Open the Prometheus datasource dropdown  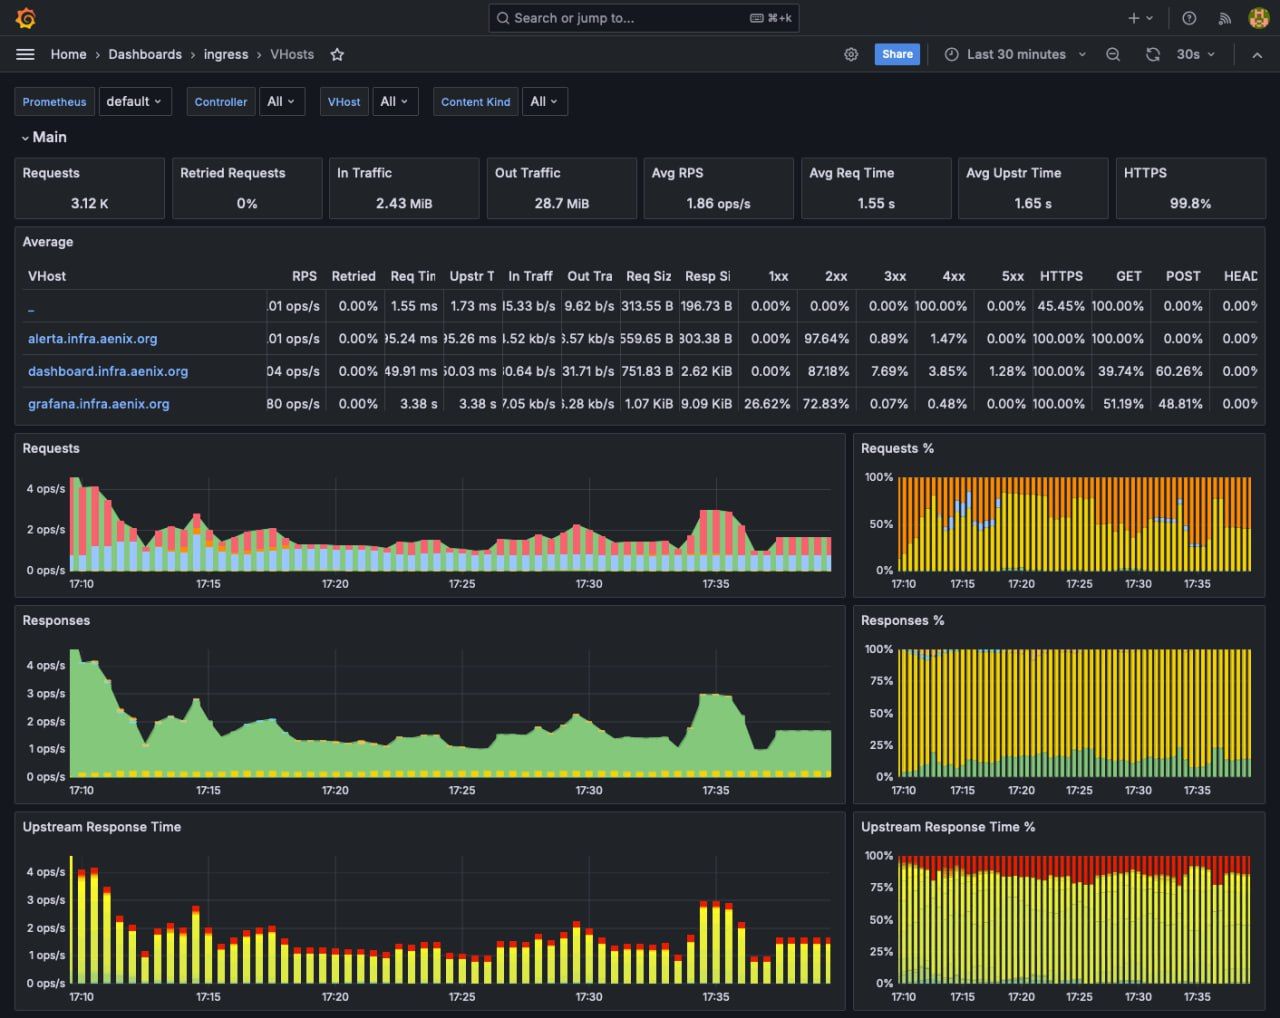(x=135, y=101)
